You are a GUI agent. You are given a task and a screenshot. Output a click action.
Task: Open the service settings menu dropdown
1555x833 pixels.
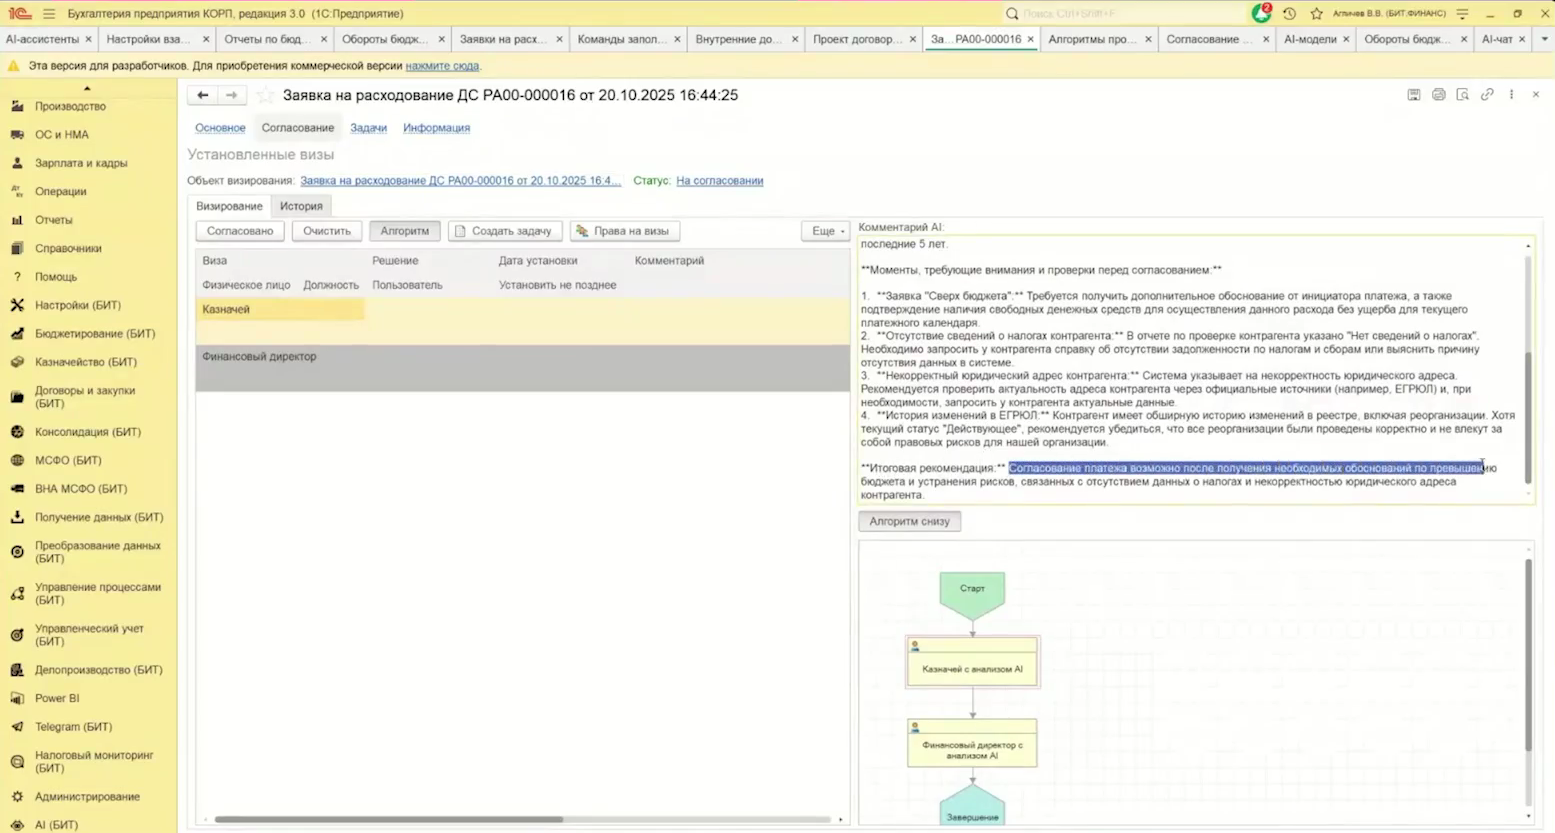coord(1463,14)
